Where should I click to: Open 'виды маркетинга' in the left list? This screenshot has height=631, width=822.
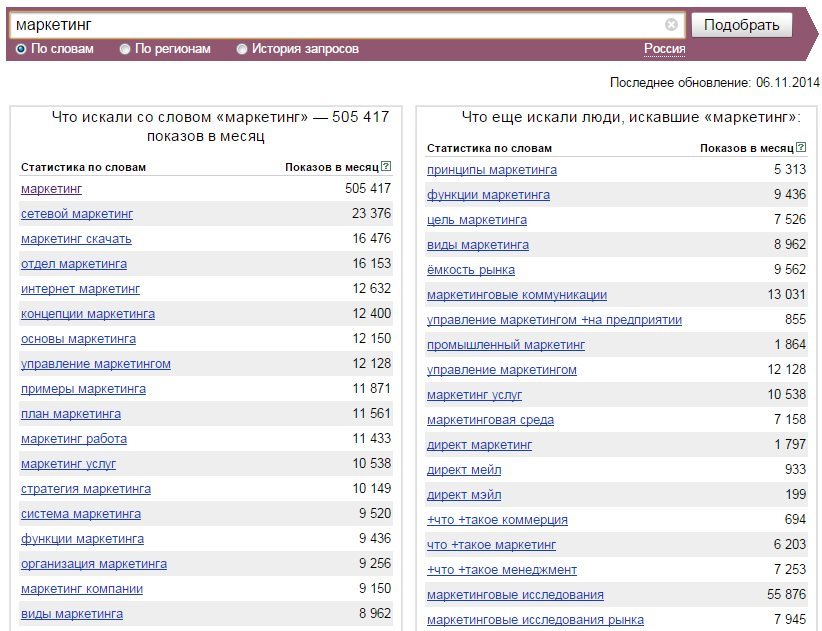click(72, 614)
